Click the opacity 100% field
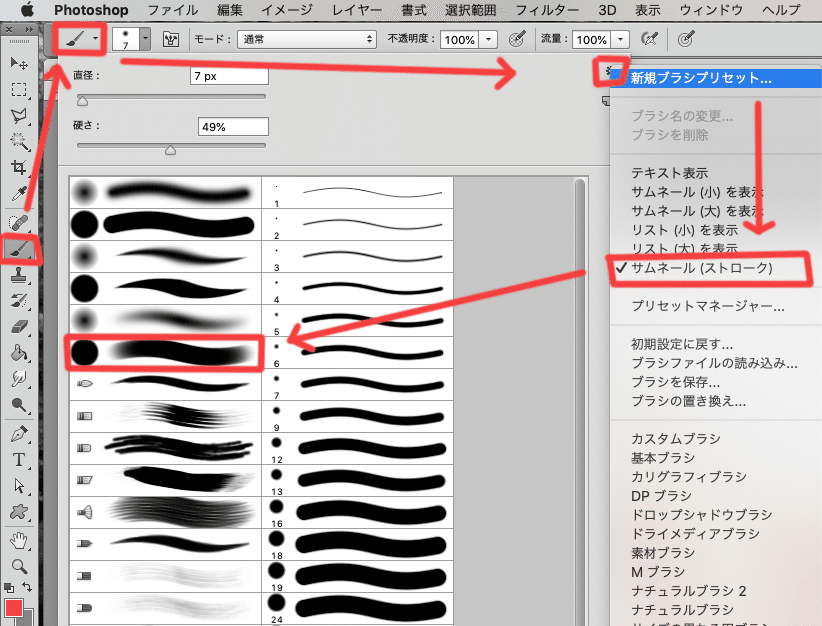Screen dimensions: 822x626 pyautogui.click(x=459, y=39)
